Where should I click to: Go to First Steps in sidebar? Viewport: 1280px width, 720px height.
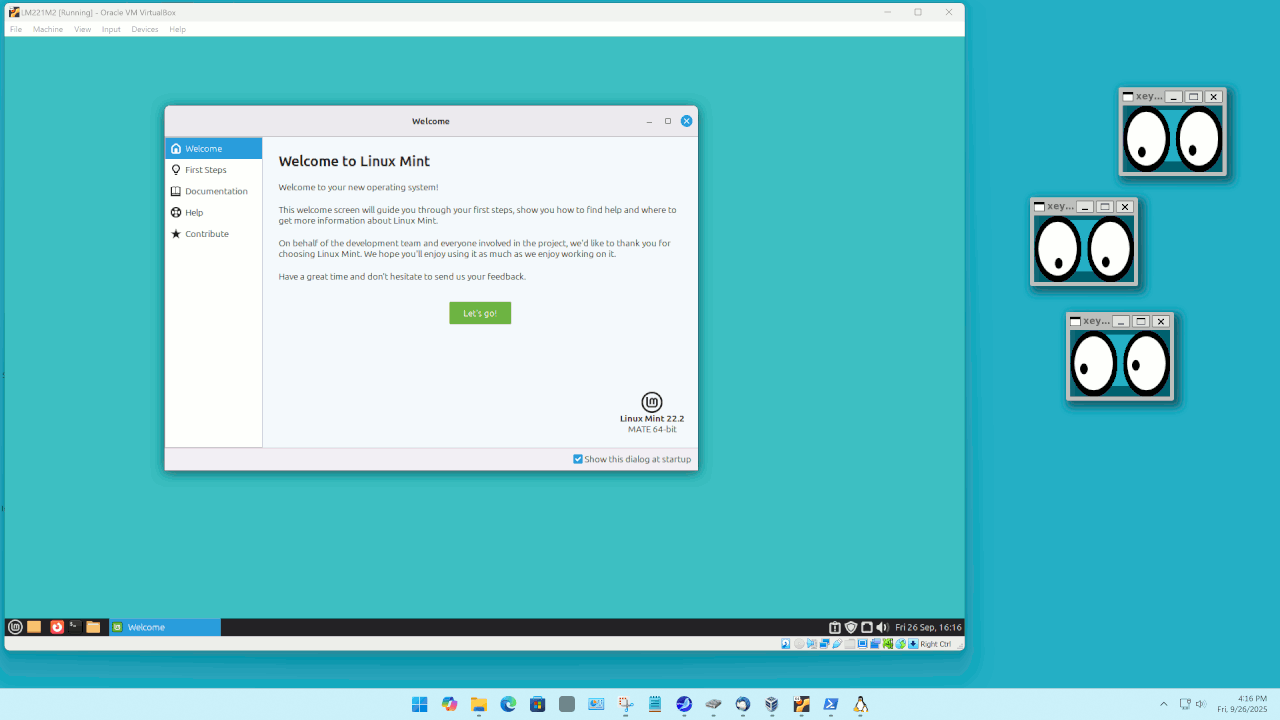pyautogui.click(x=213, y=170)
